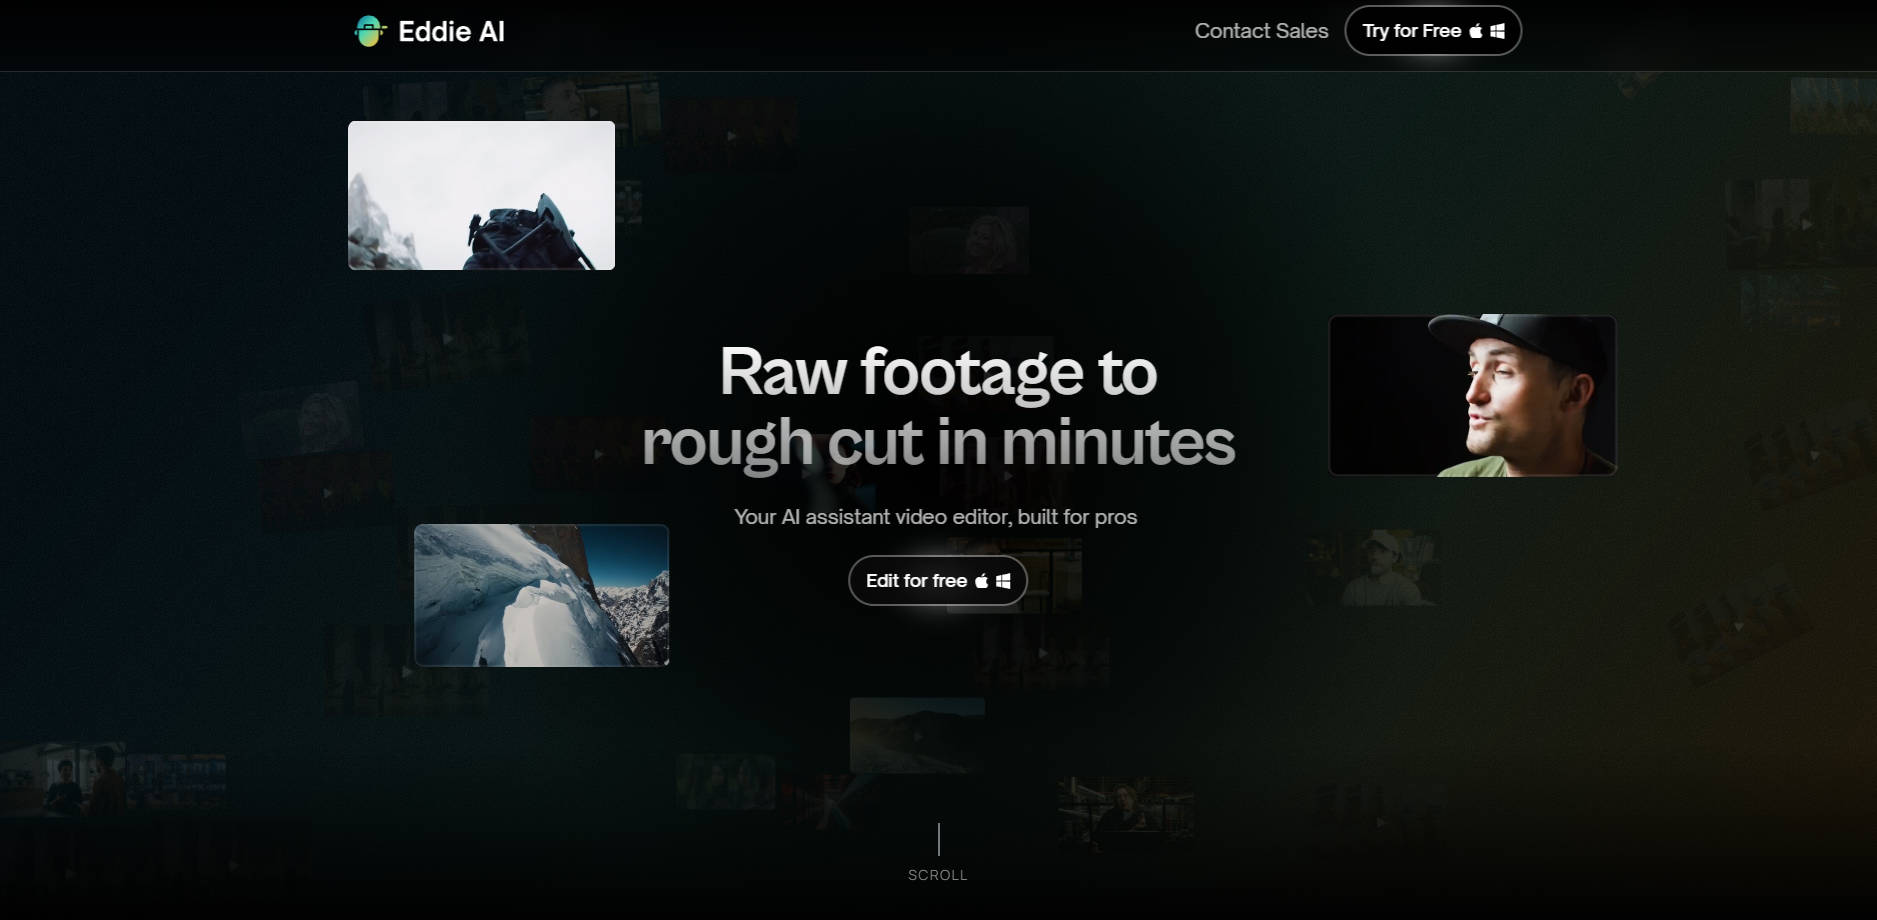
Task: Click the Windows icon in Try for Free
Action: (1497, 31)
